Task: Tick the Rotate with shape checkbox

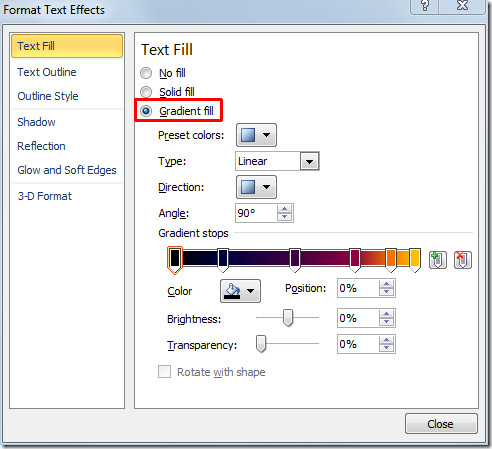Action: [x=164, y=371]
